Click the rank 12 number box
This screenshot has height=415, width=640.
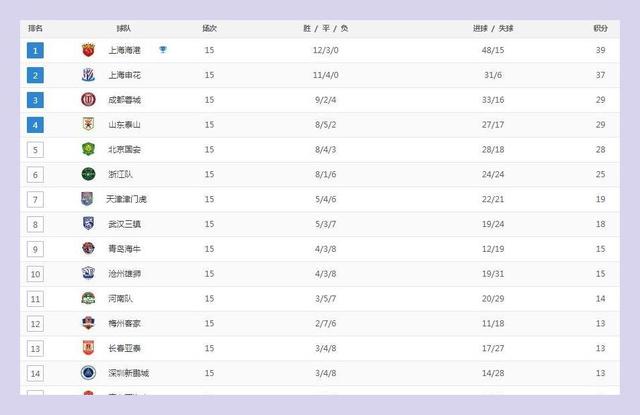[x=35, y=324]
